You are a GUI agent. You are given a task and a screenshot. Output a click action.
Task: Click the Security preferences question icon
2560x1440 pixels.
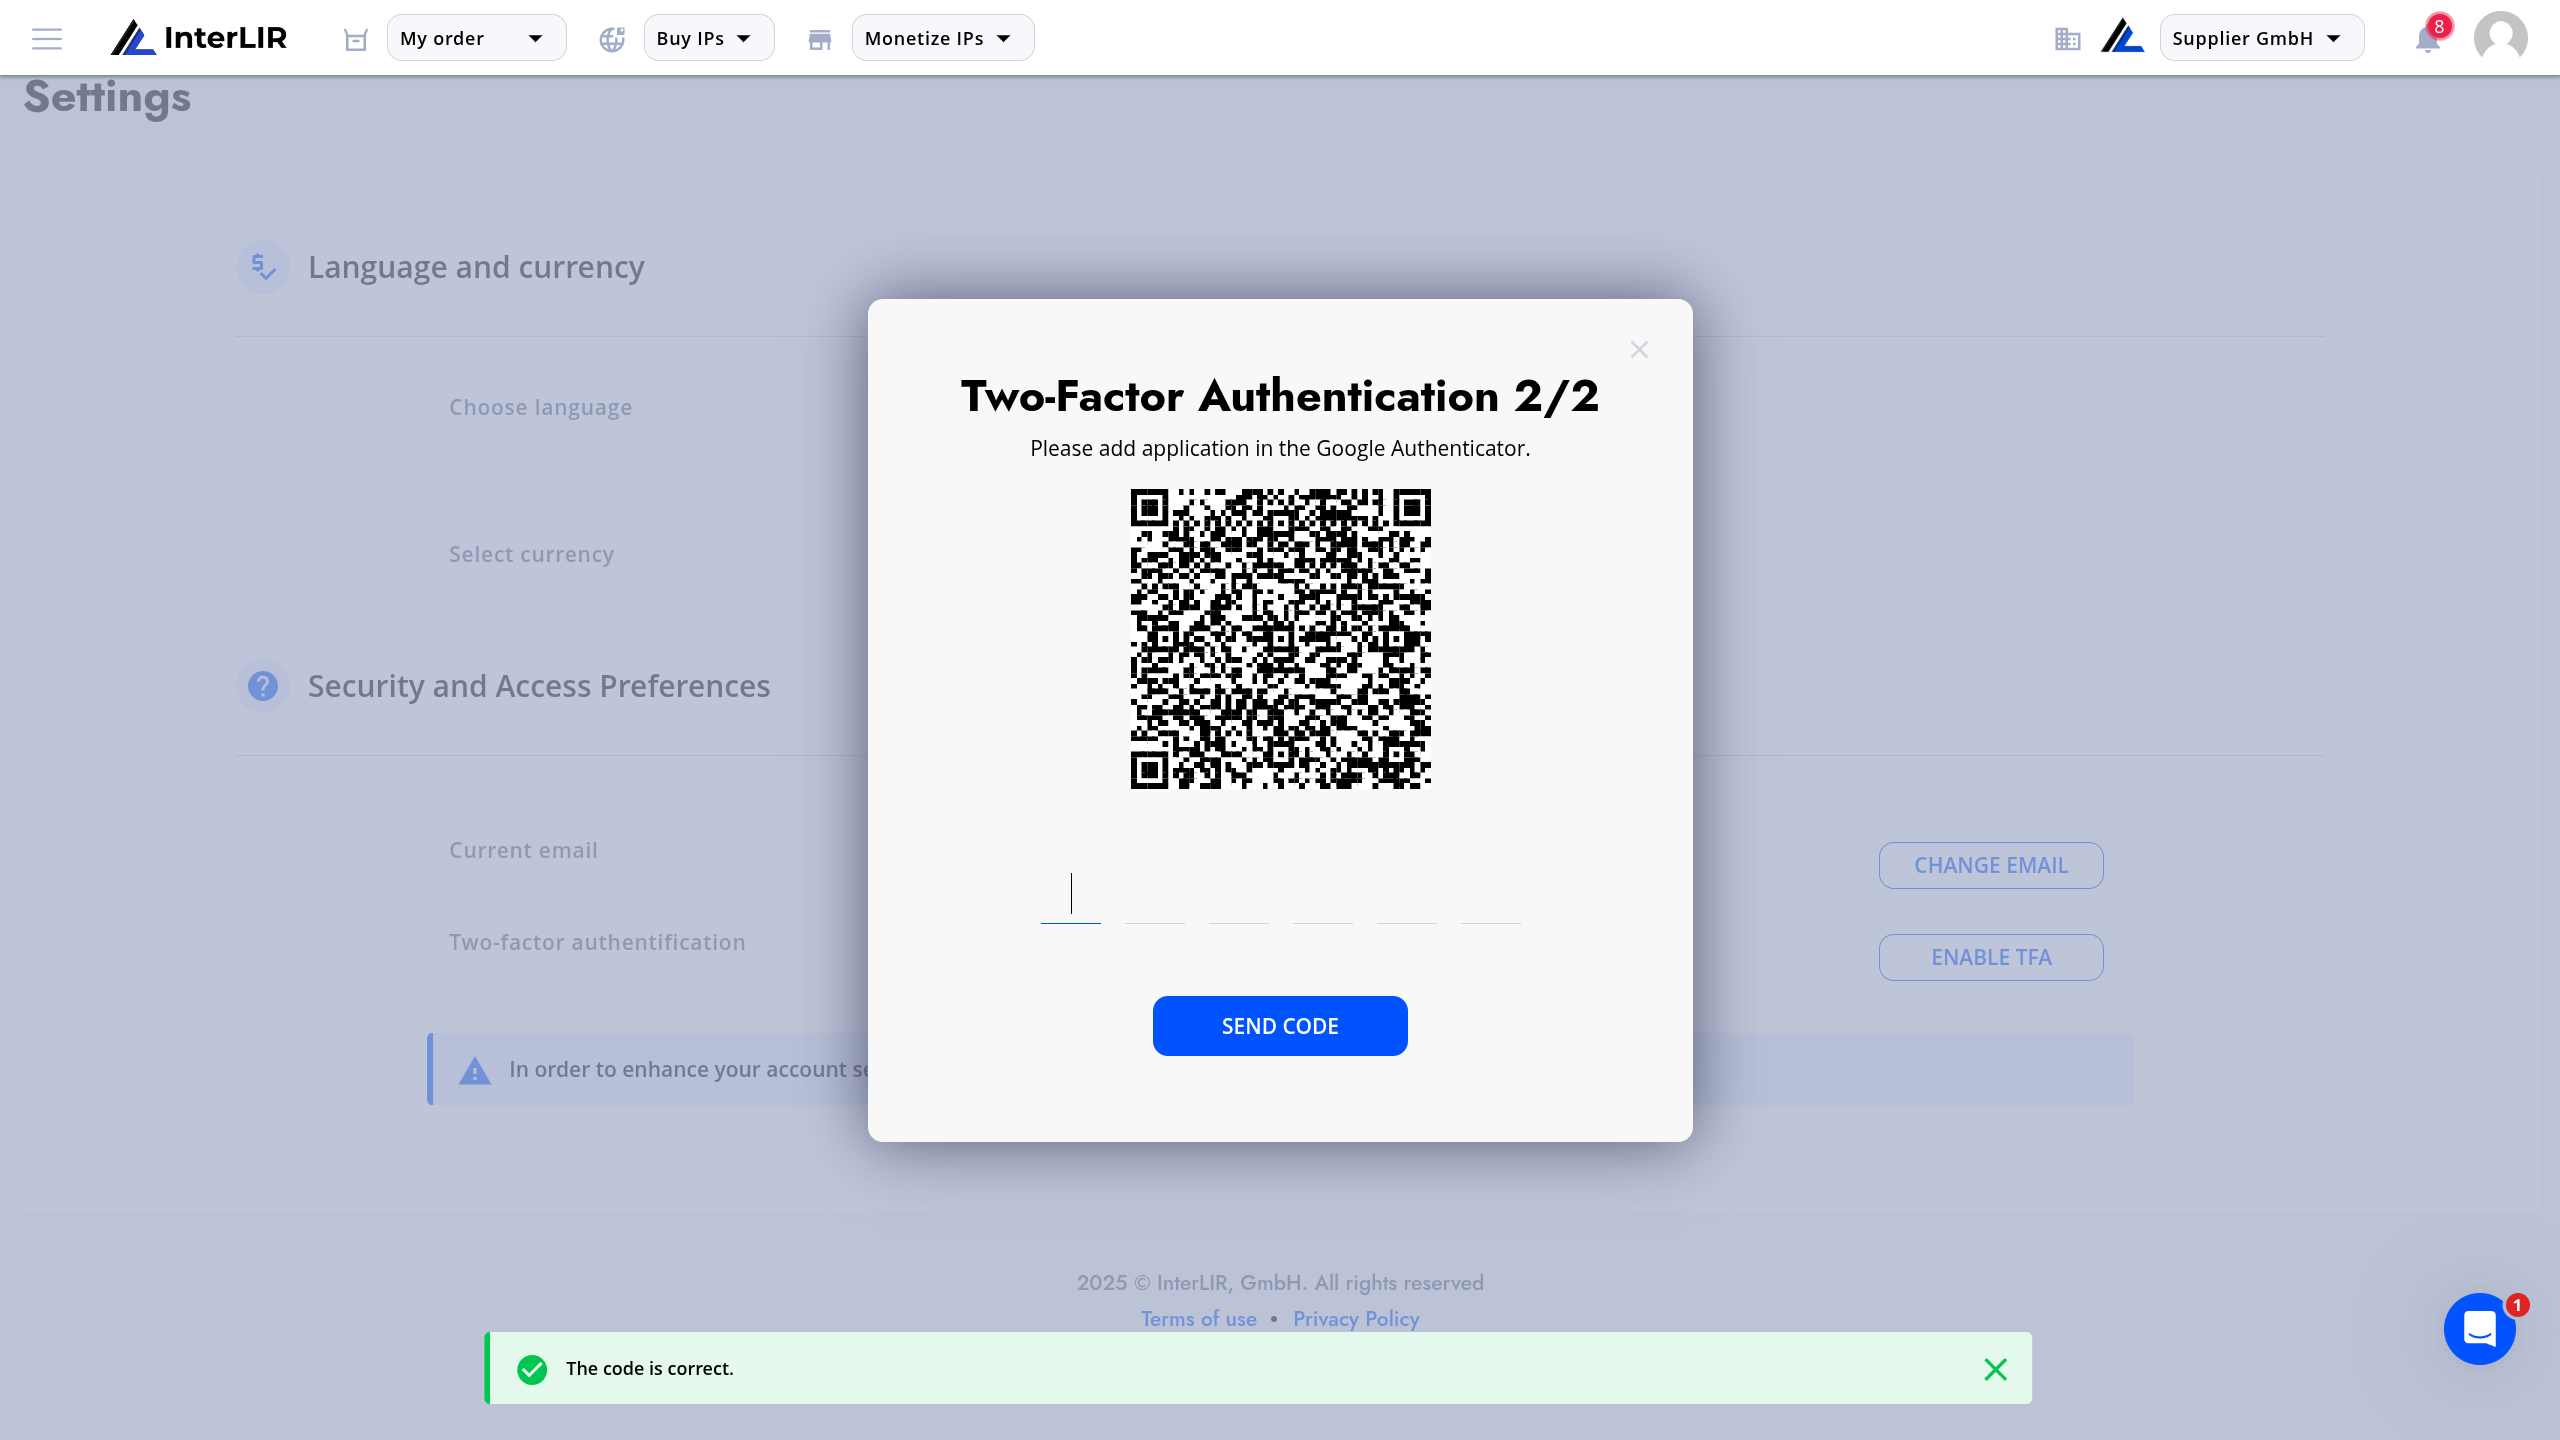click(x=263, y=686)
